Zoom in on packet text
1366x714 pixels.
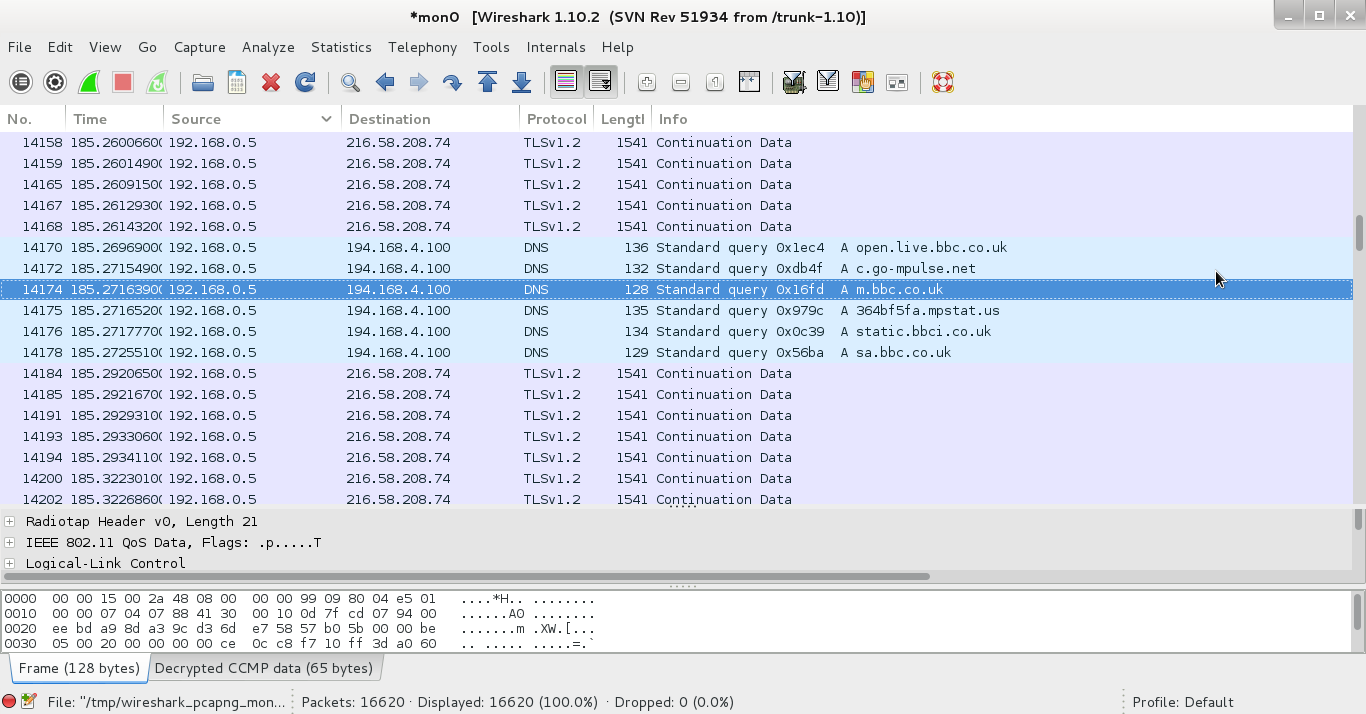(646, 82)
